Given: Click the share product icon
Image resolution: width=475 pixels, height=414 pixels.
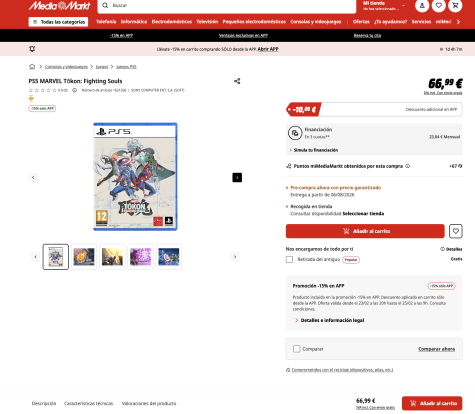Looking at the screenshot, I should 237,81.
